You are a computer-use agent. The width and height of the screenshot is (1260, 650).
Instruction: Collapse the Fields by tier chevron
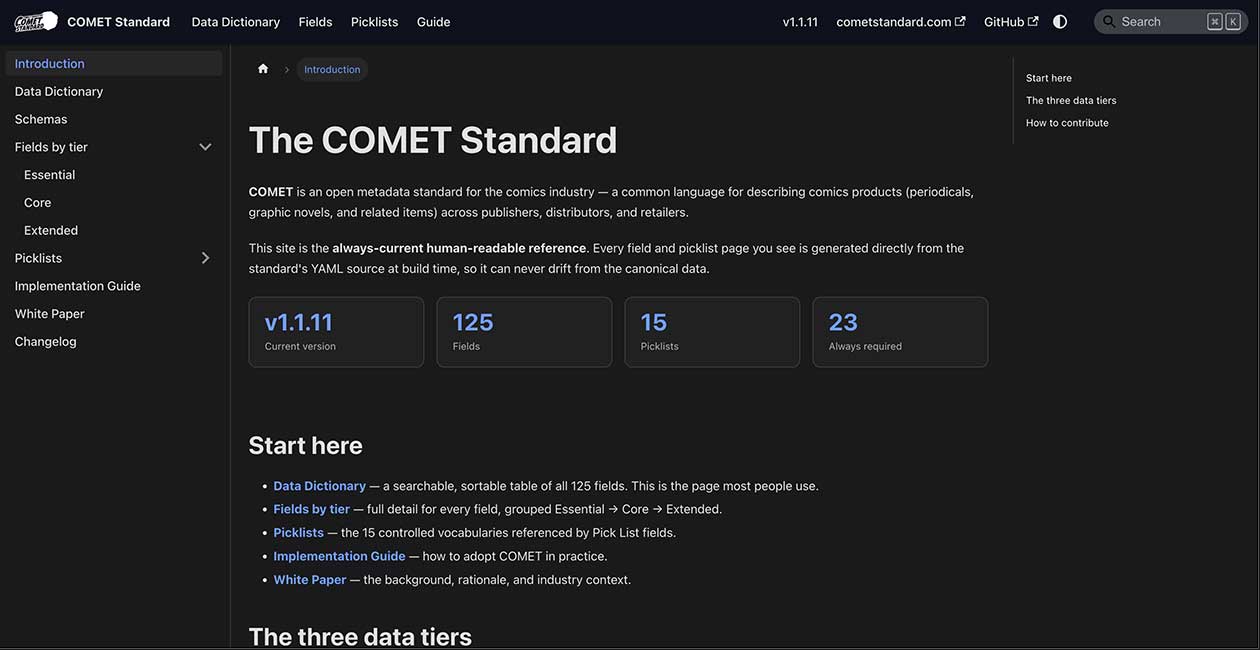point(205,147)
